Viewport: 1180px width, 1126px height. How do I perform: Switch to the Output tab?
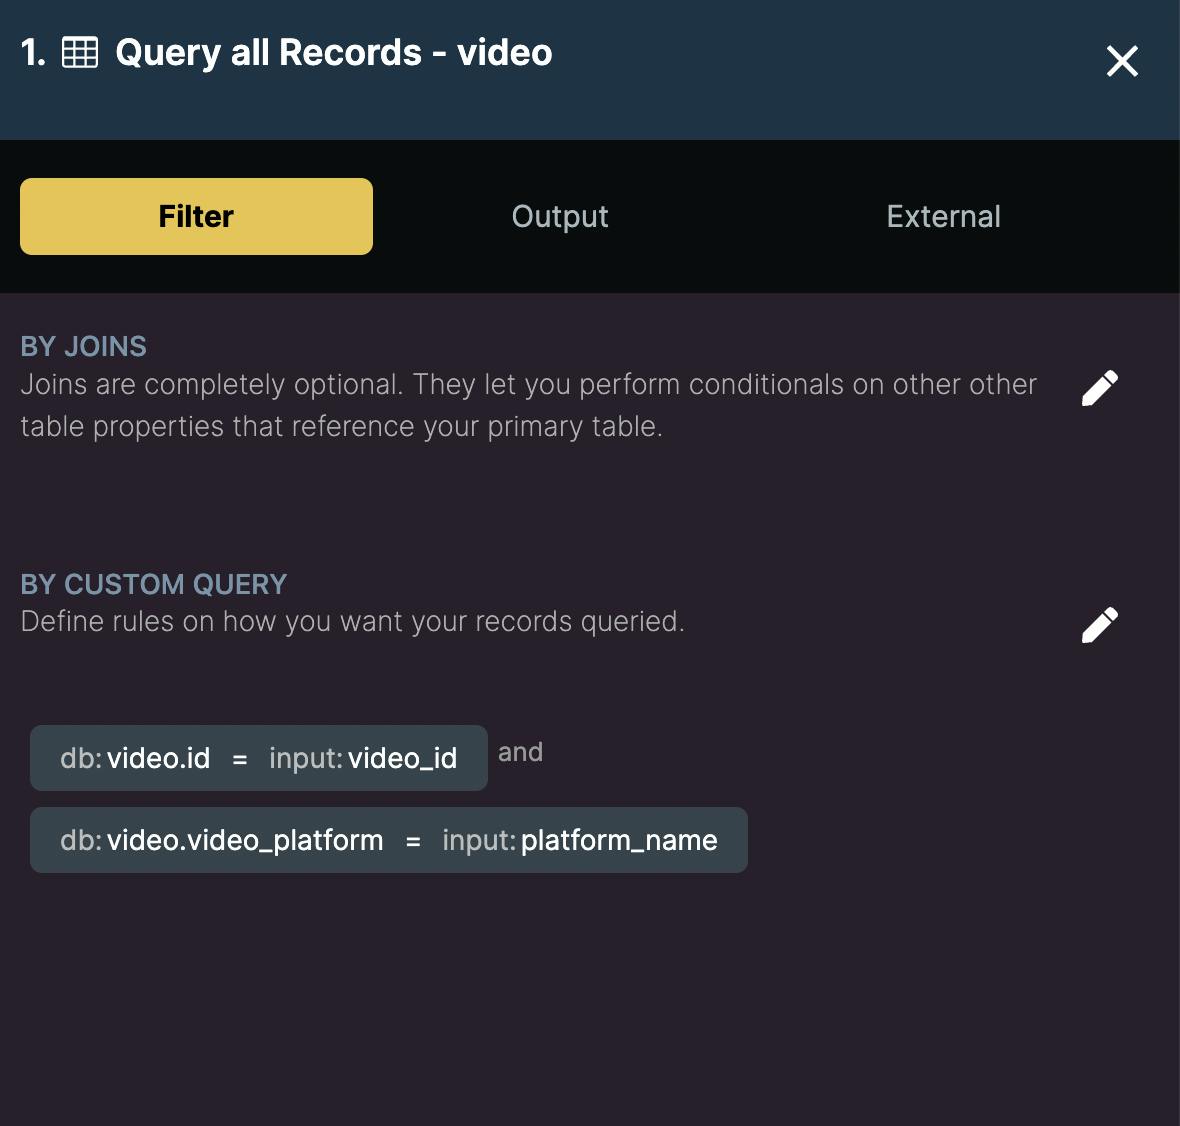tap(560, 216)
